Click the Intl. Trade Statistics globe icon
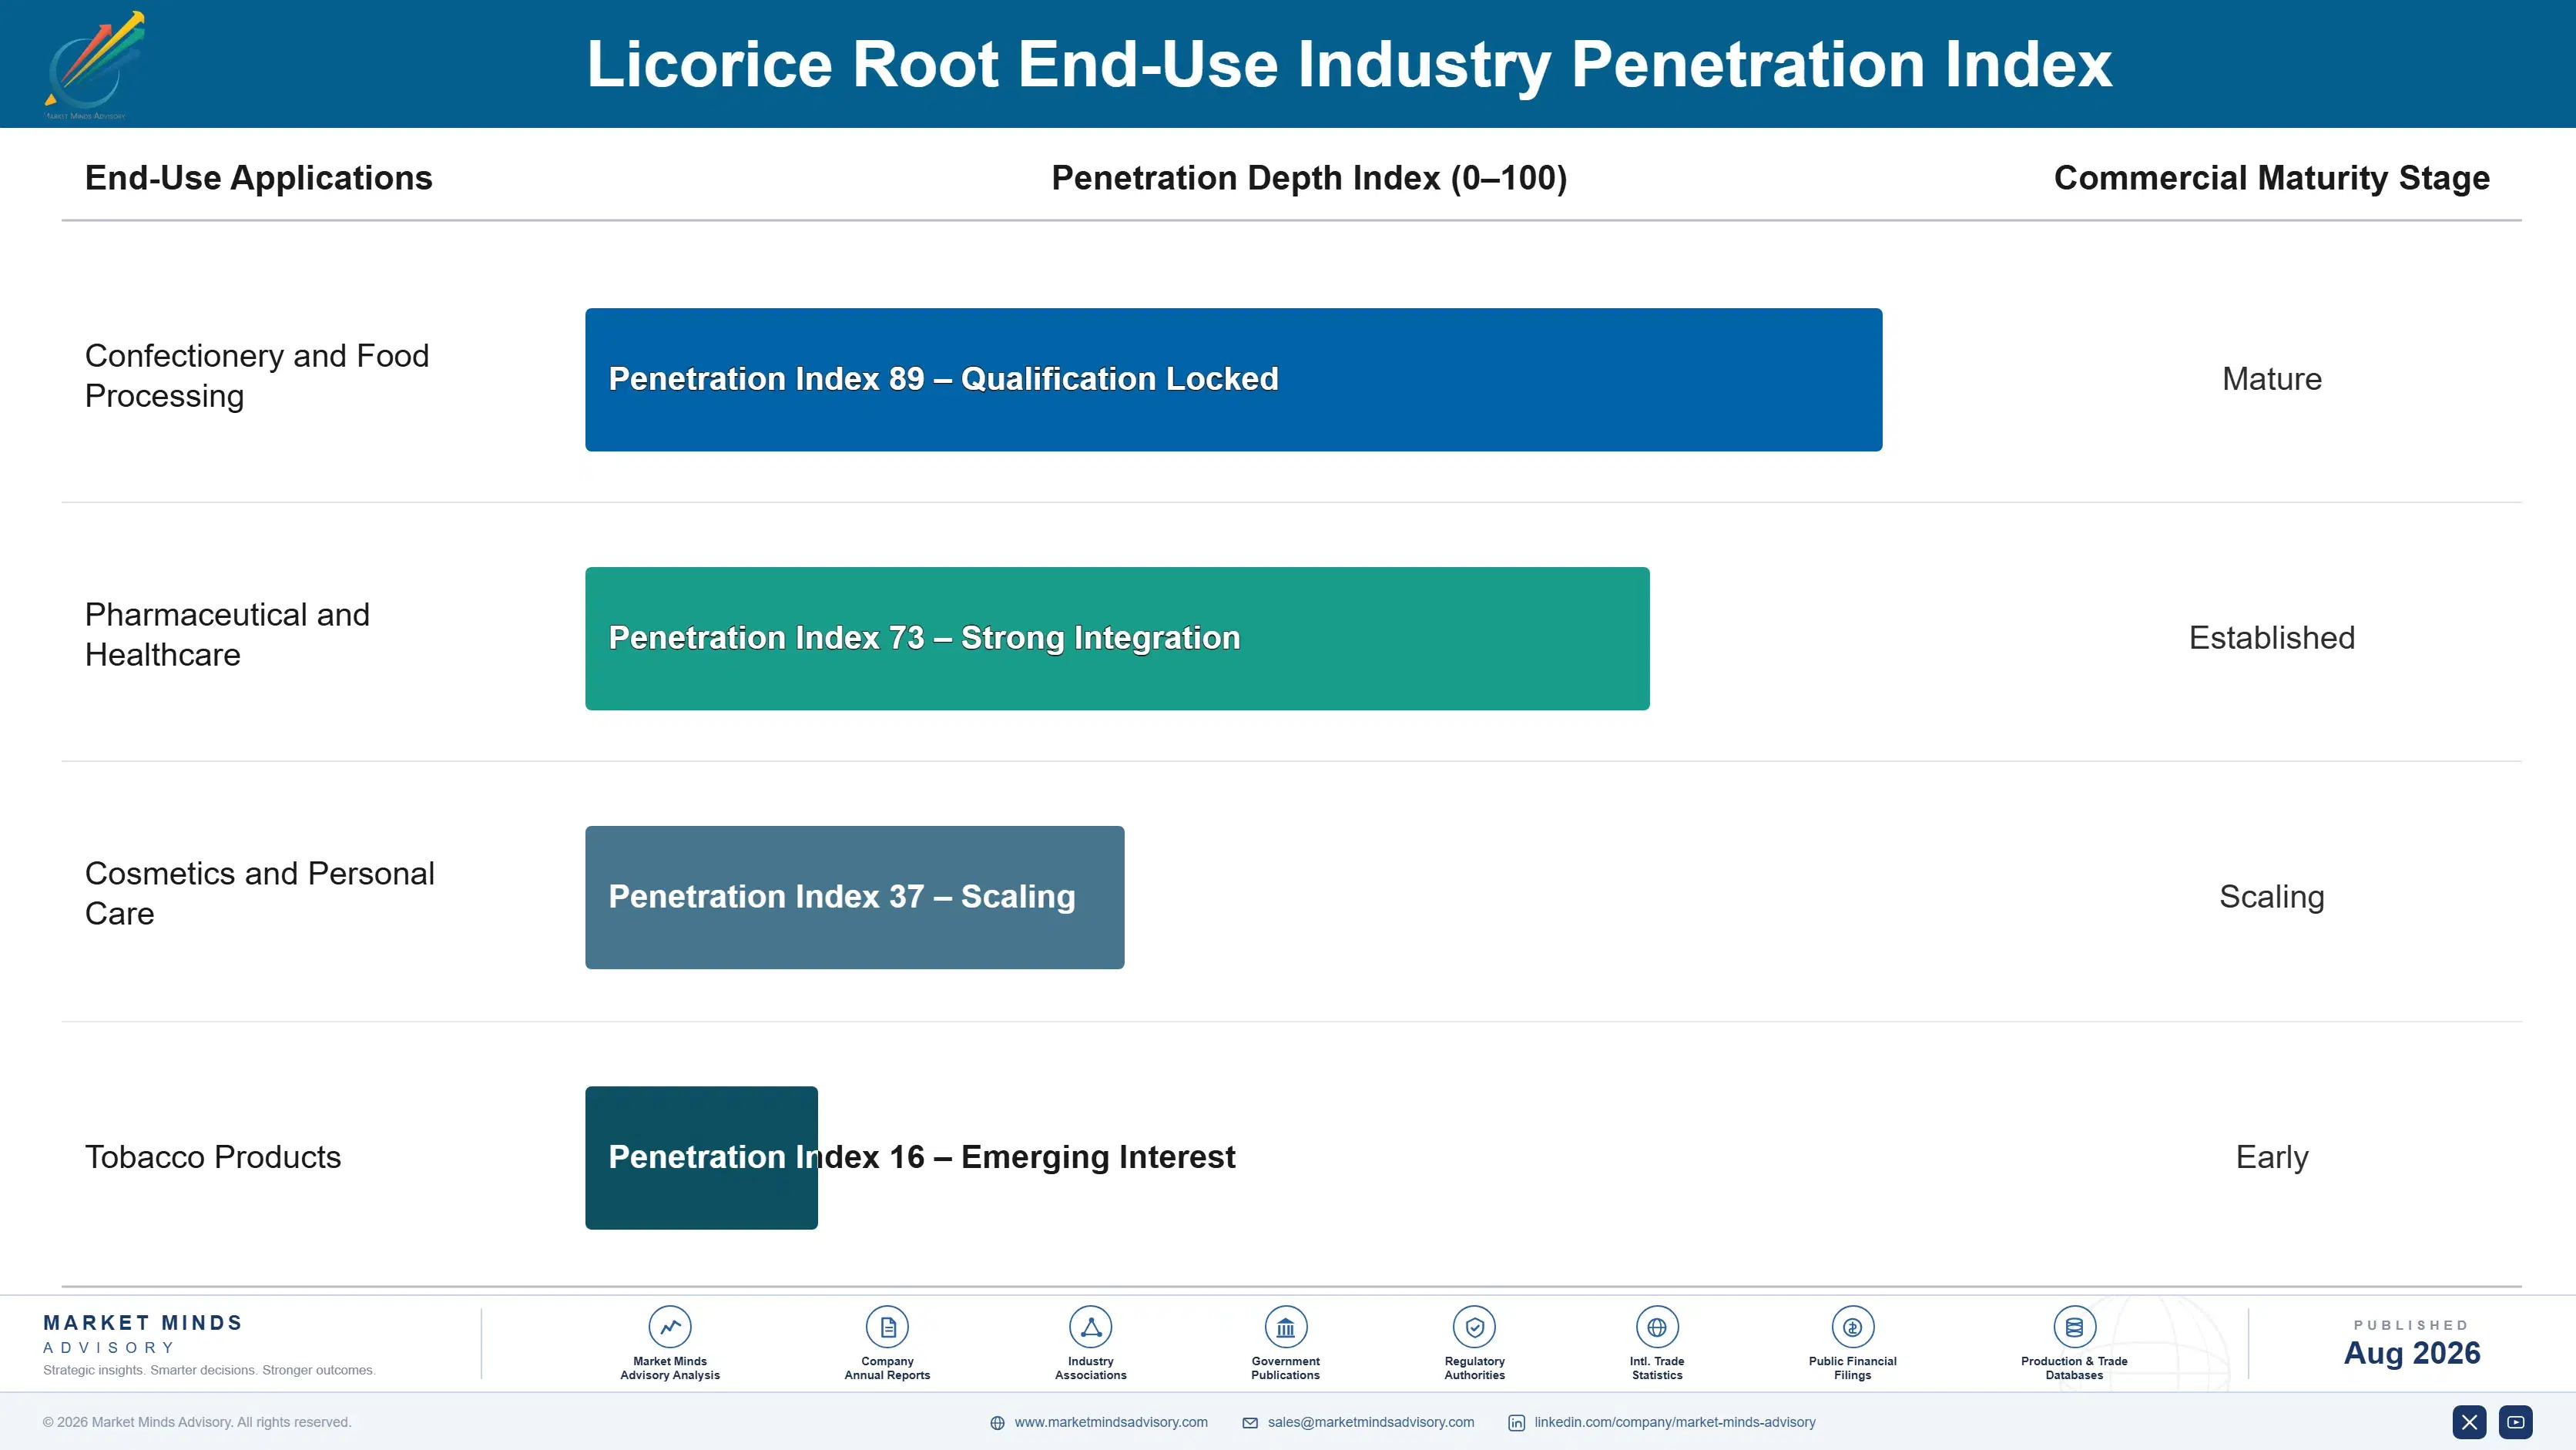 pos(1657,1327)
